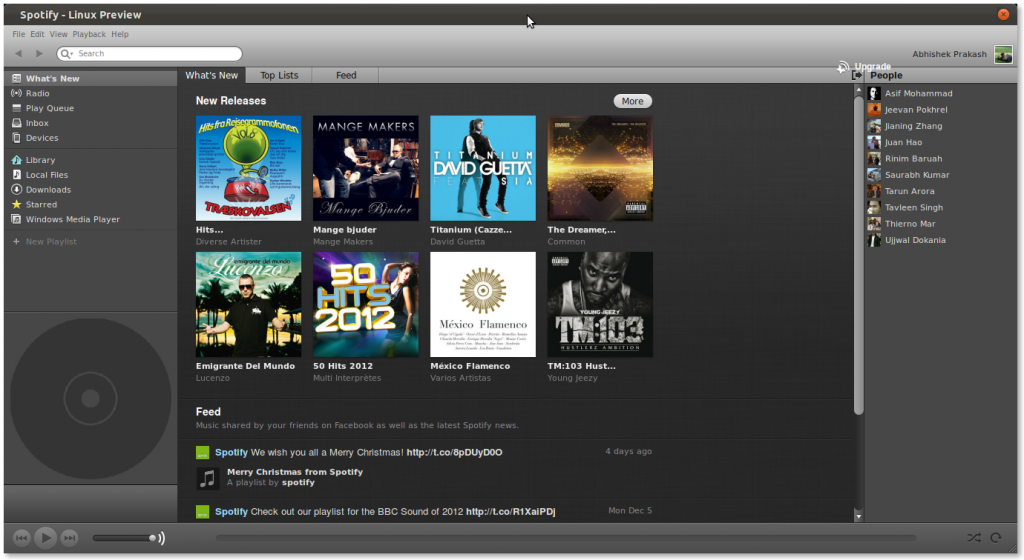Open the http://t.co/R1XaiPDj link
Screen dimensions: 1024x560
511,512
